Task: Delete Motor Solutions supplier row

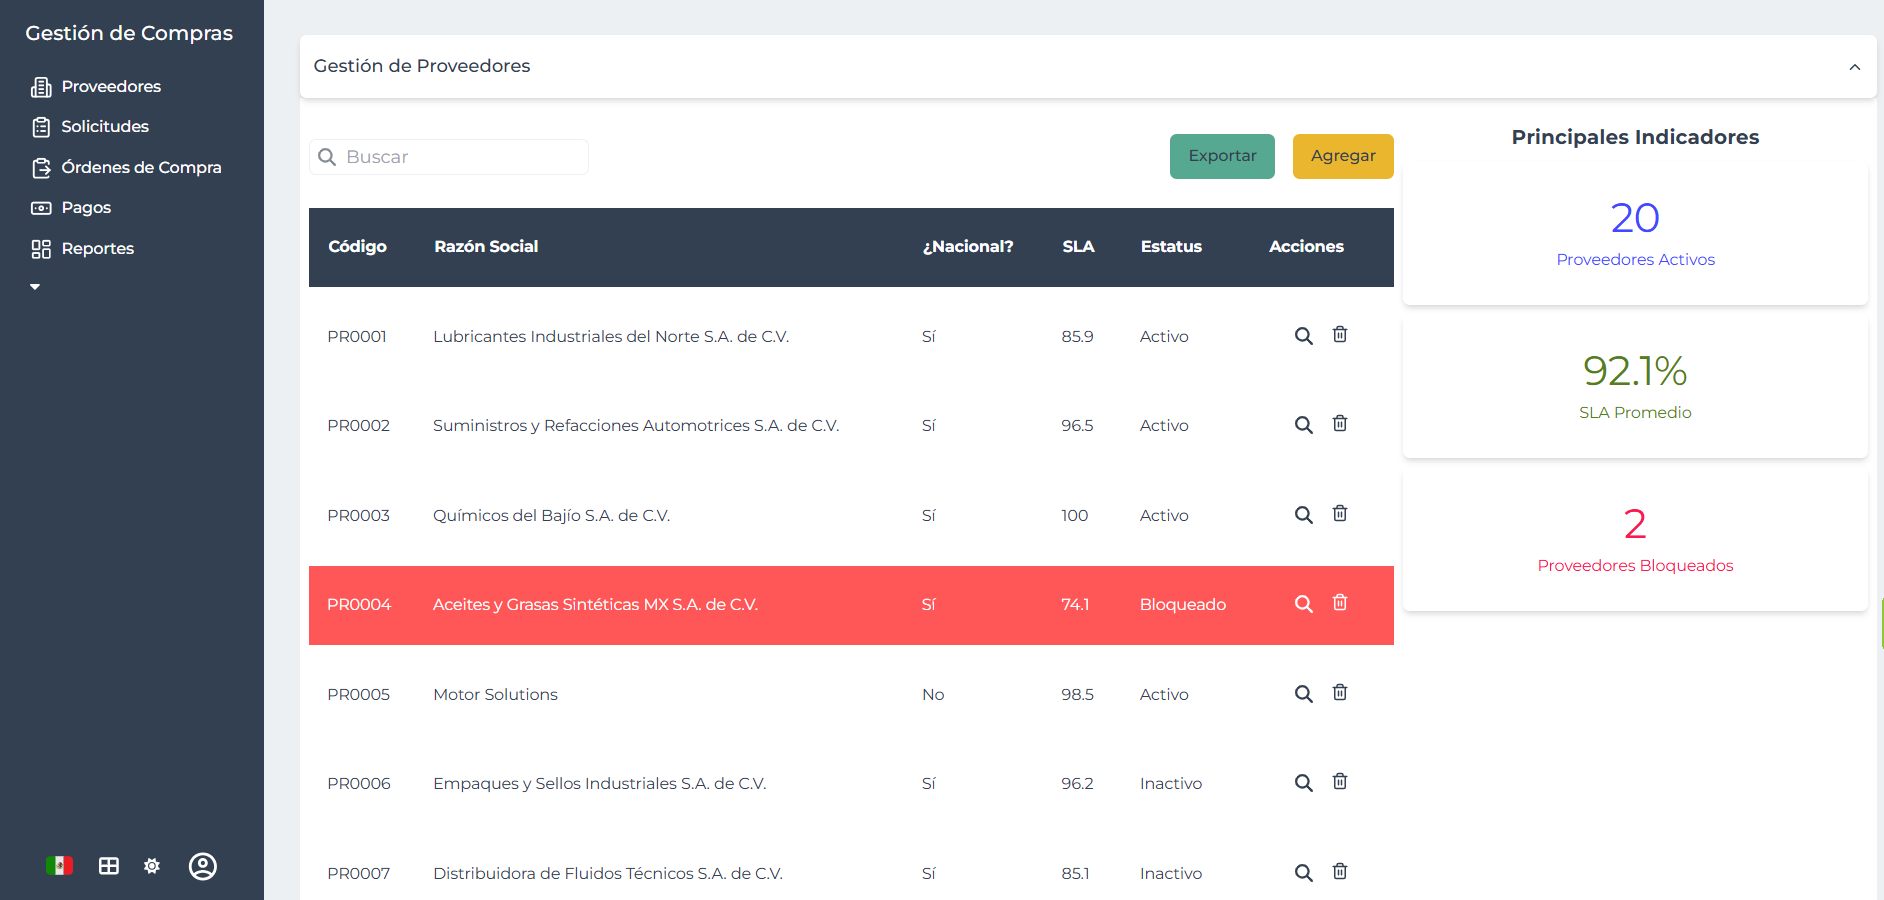Action: pos(1340,693)
